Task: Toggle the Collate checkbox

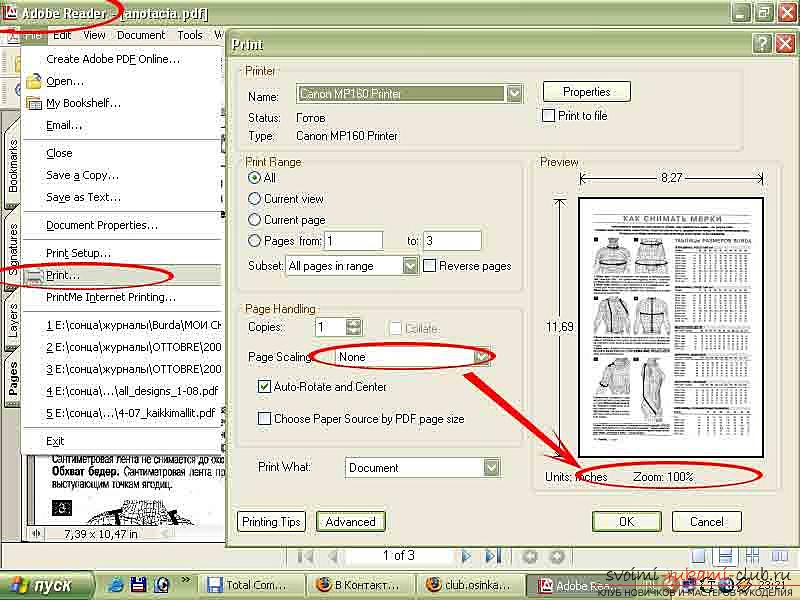Action: point(395,328)
